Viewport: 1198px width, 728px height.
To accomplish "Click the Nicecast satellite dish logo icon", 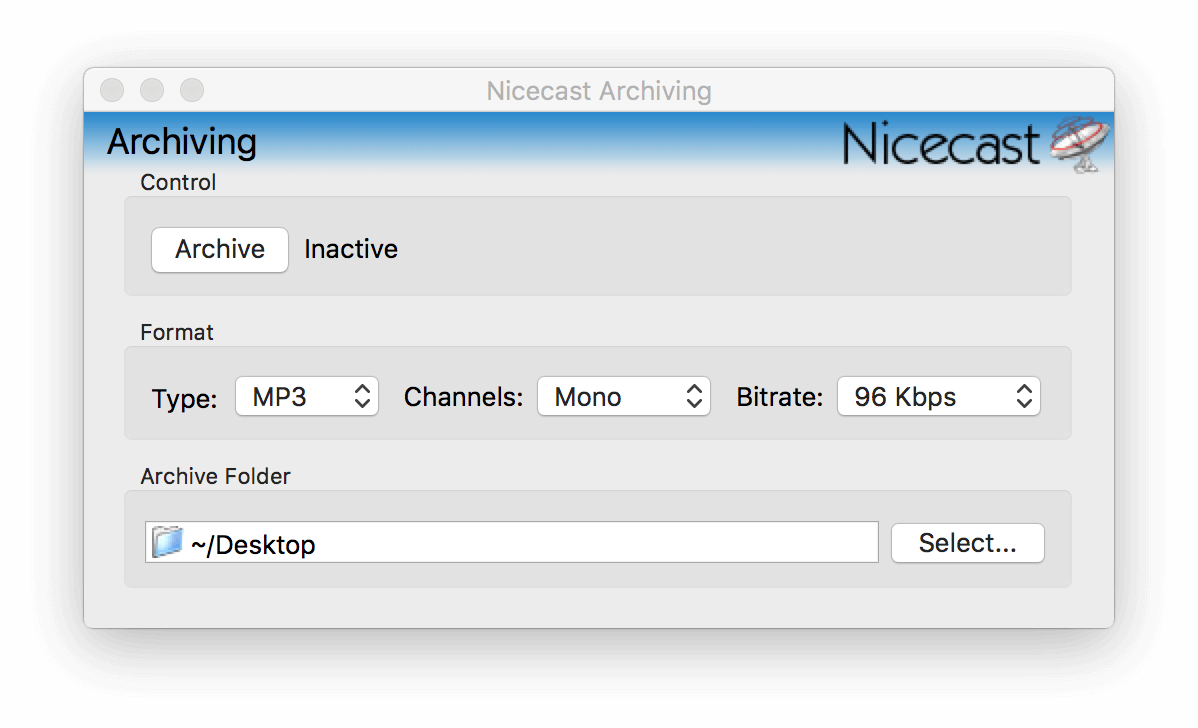I will point(1080,144).
